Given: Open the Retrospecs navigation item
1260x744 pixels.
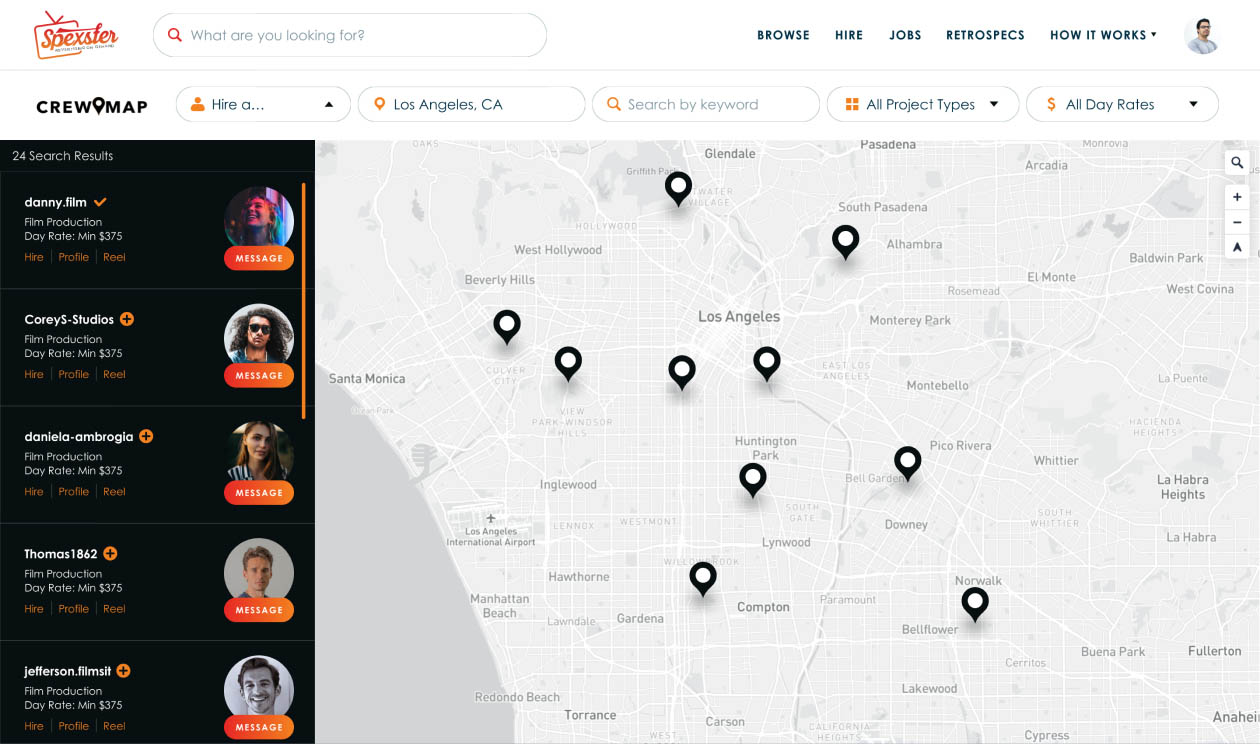Looking at the screenshot, I should [x=985, y=35].
